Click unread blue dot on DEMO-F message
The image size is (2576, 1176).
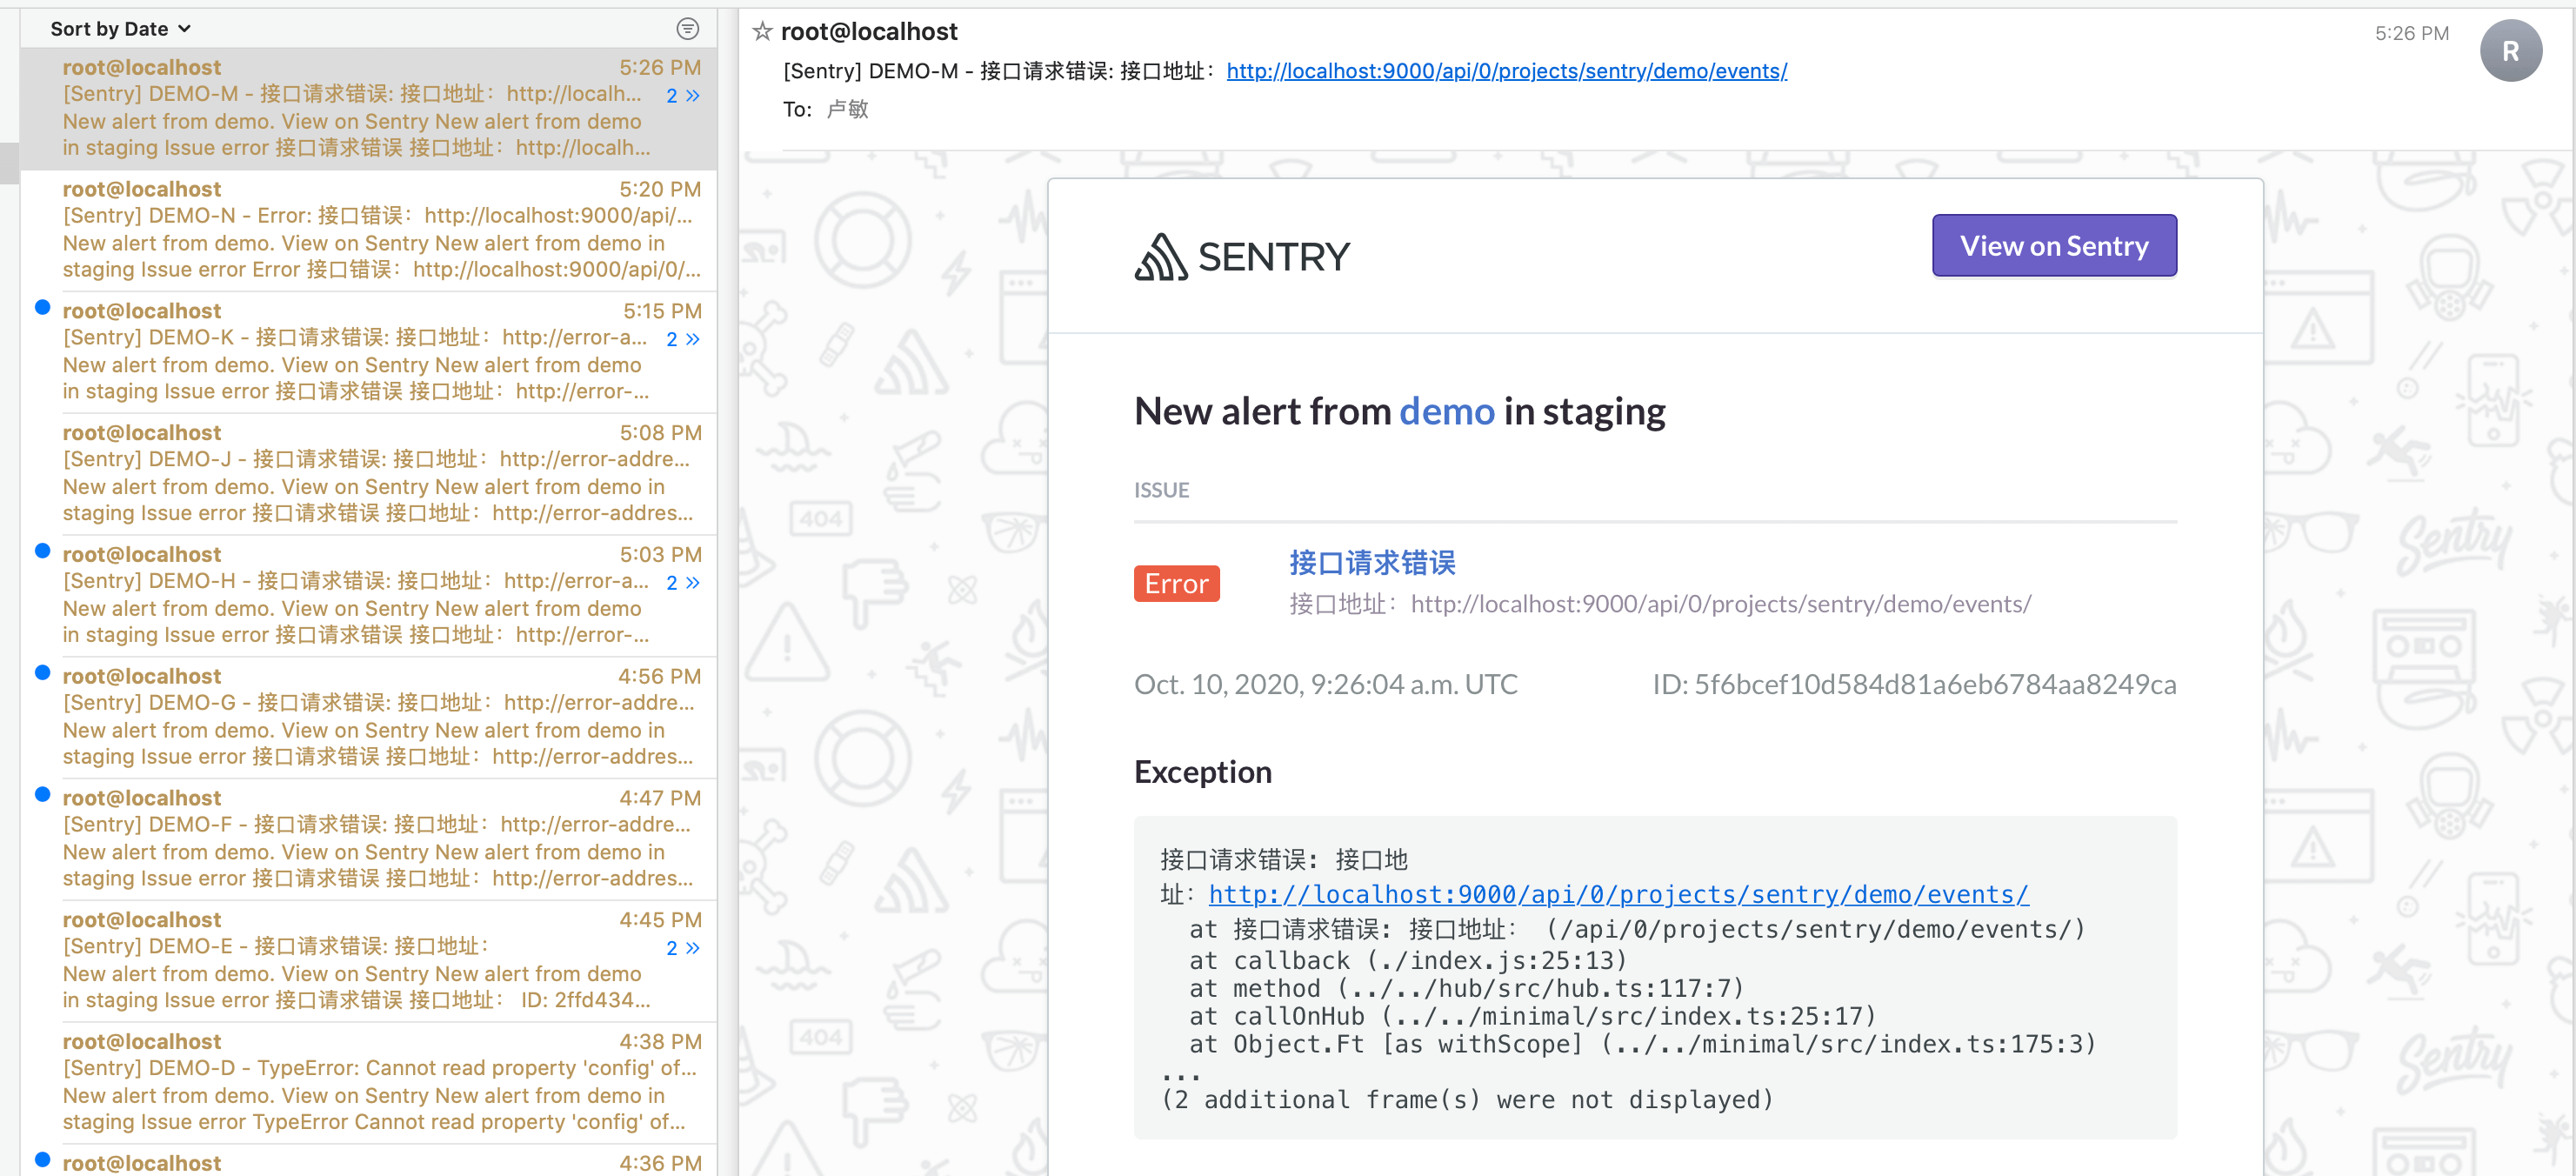coord(42,795)
